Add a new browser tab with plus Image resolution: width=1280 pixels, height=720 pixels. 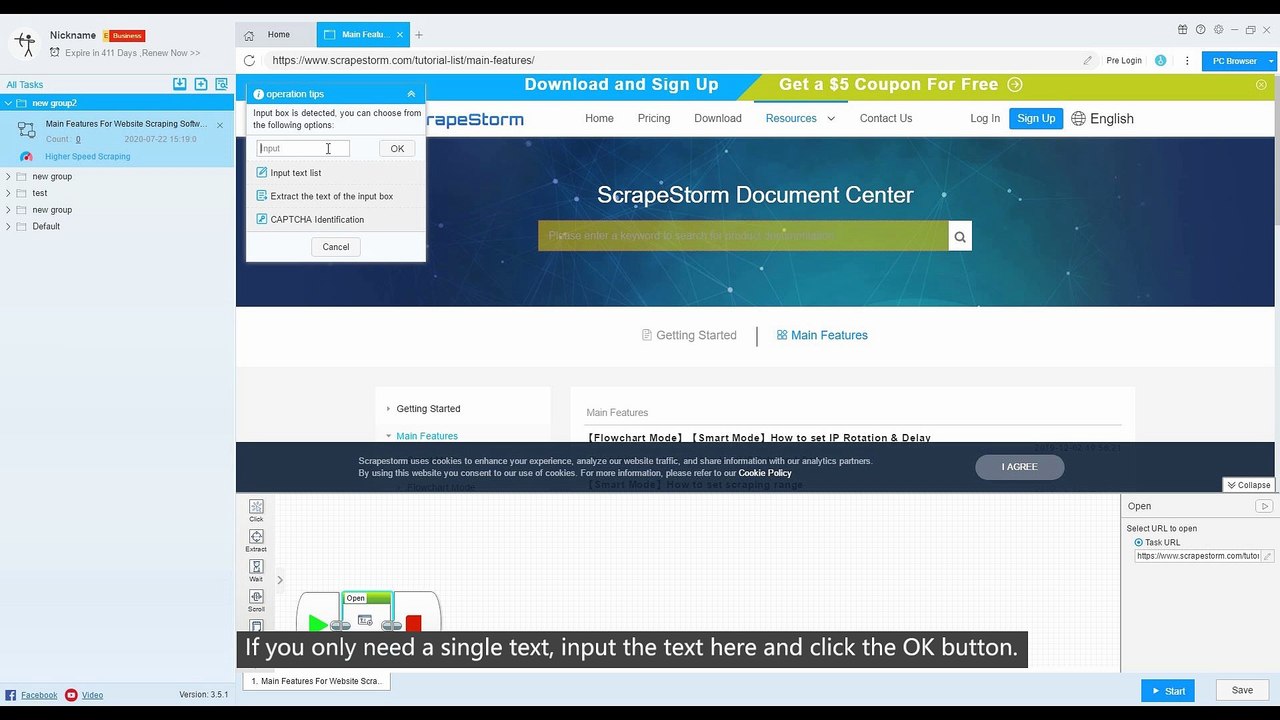point(419,35)
